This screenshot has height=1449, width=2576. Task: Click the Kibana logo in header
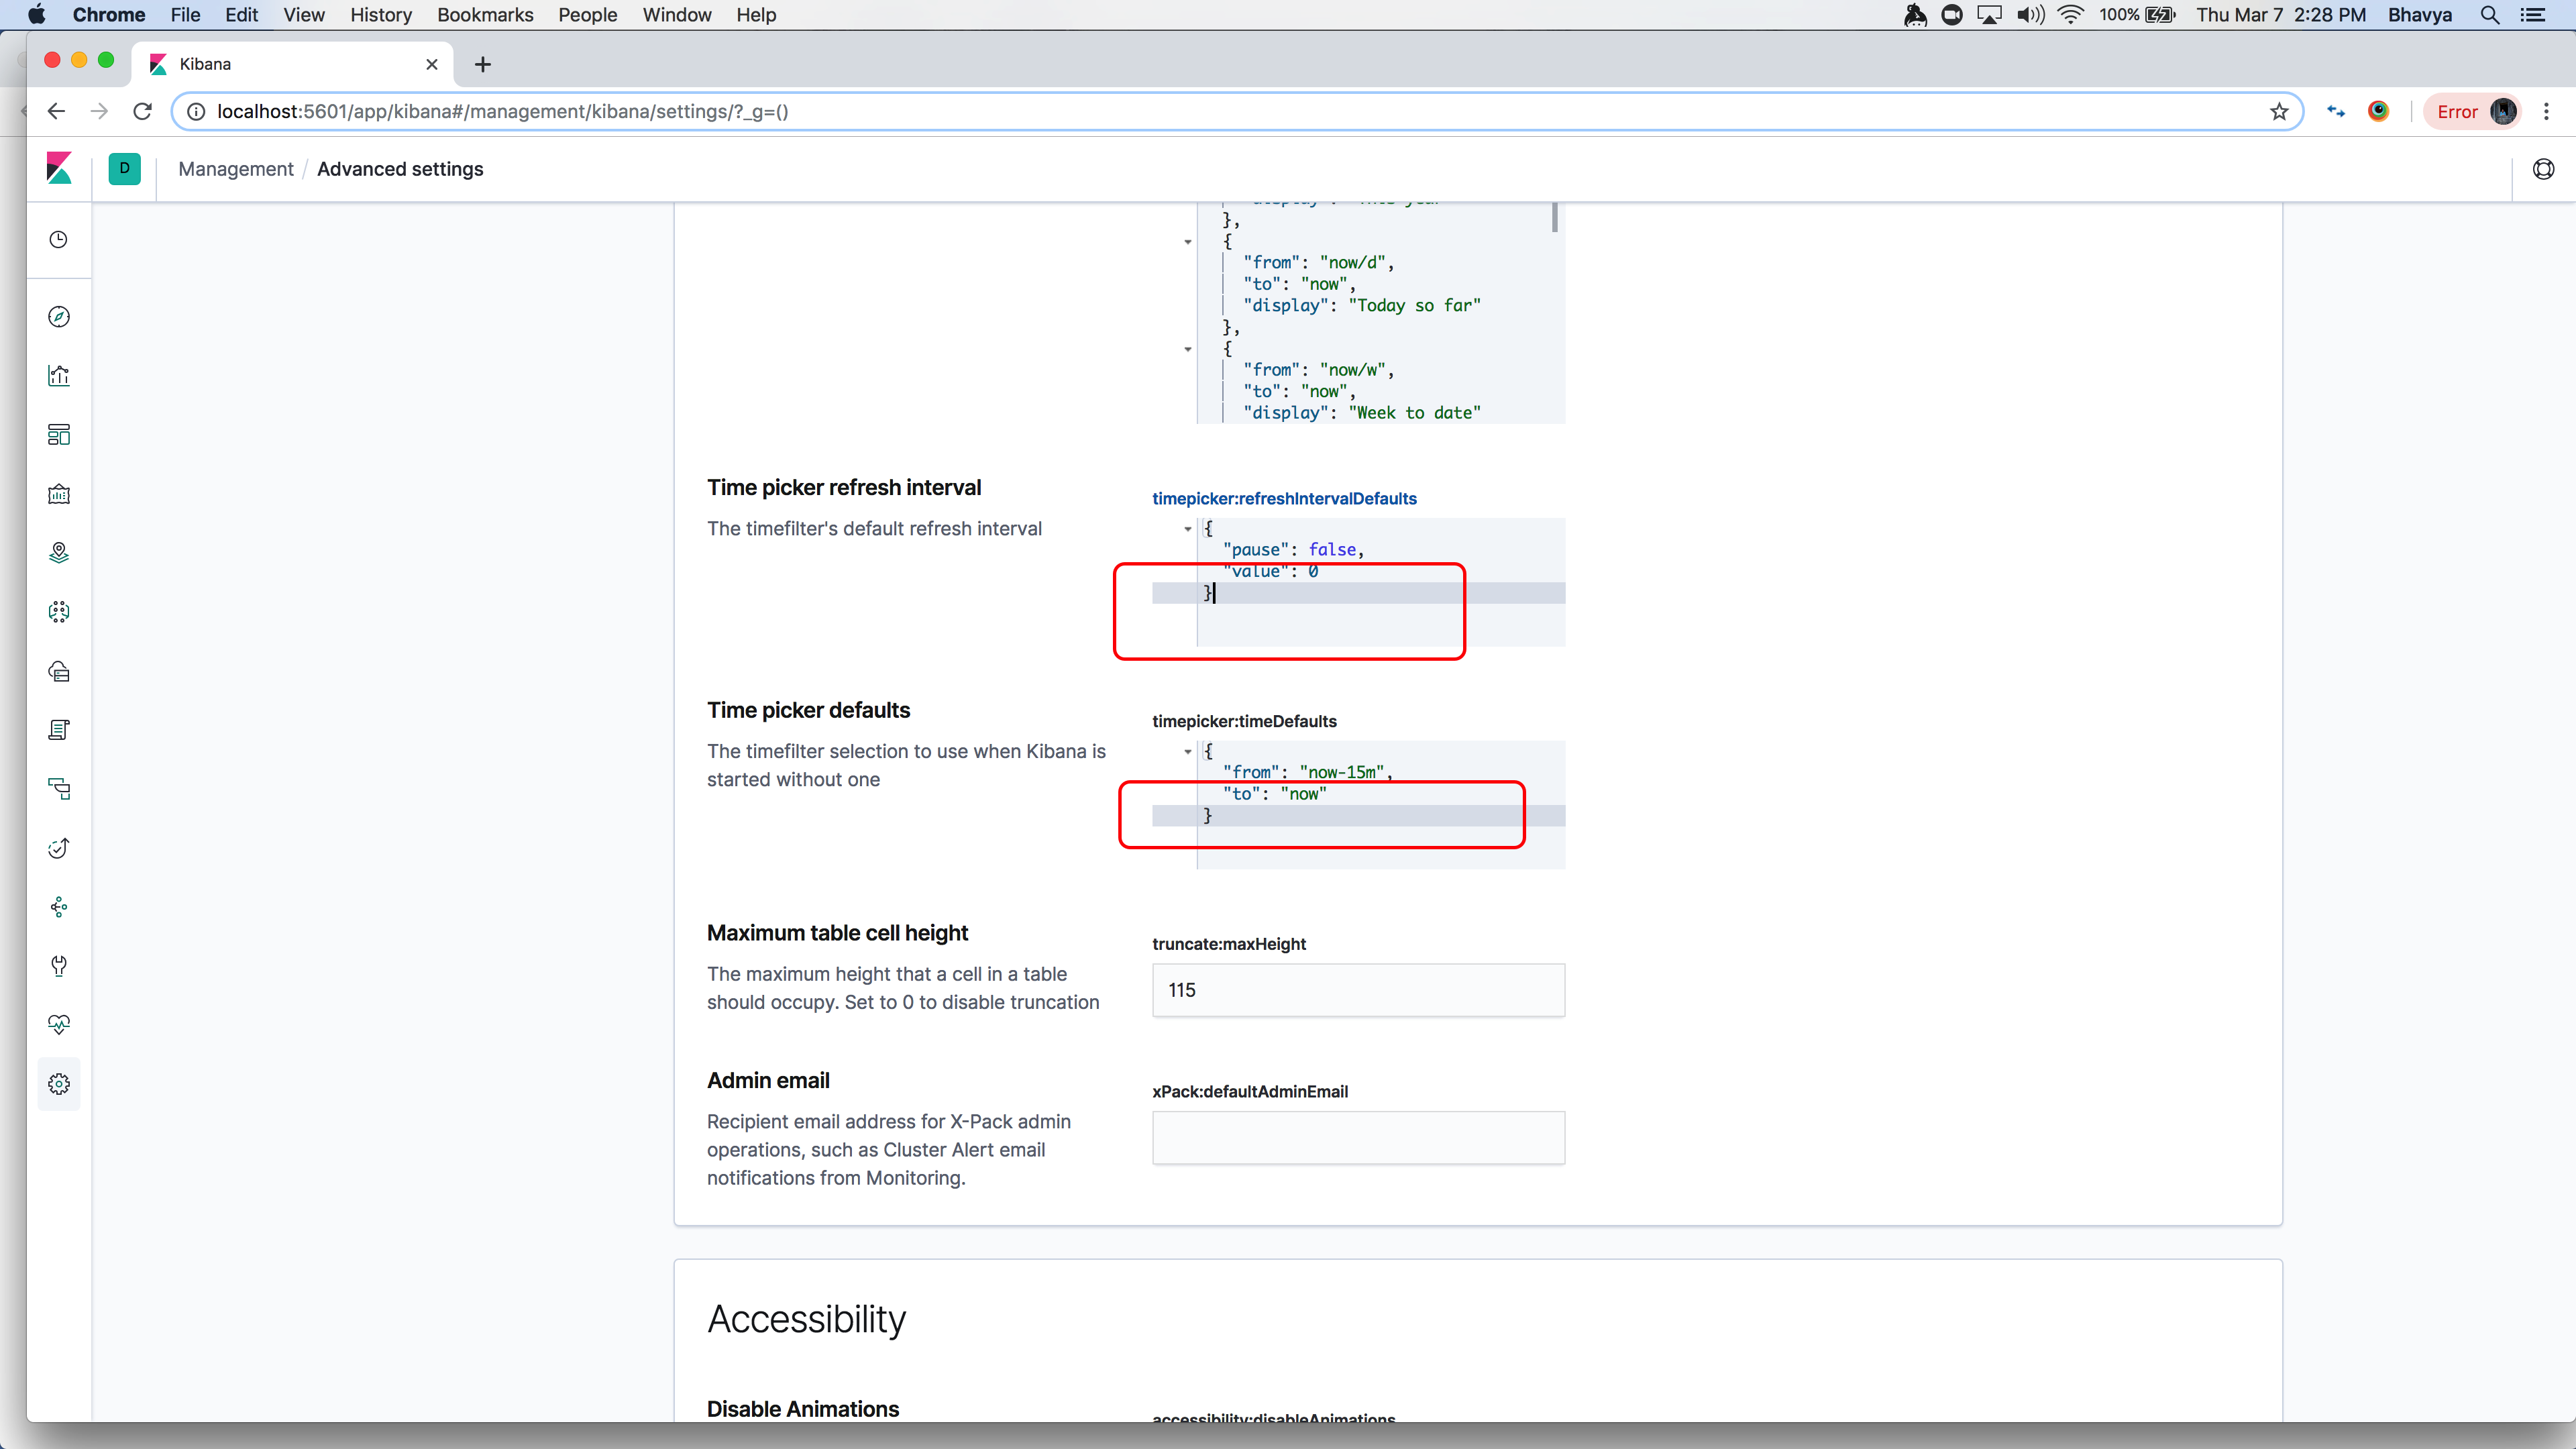pyautogui.click(x=59, y=168)
